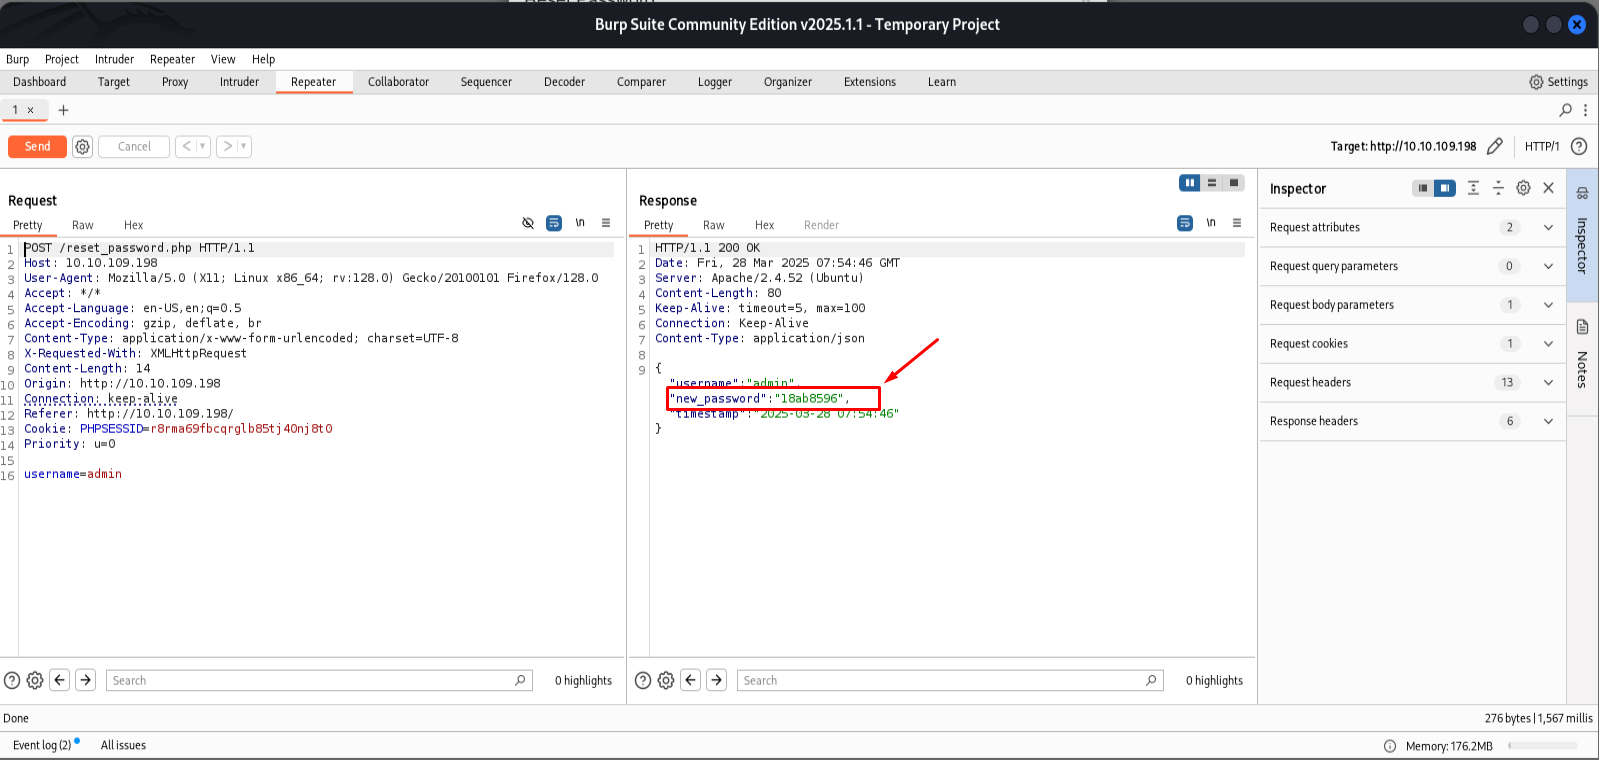Open HTTP/1 protocol selector

pos(1541,146)
